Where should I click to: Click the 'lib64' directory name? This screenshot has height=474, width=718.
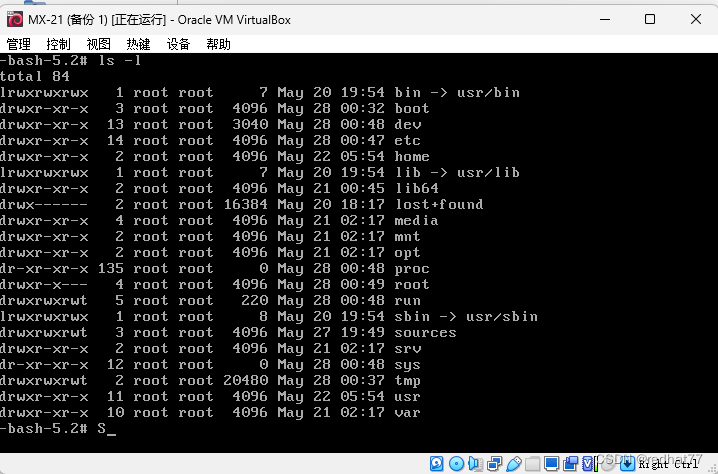click(x=417, y=189)
